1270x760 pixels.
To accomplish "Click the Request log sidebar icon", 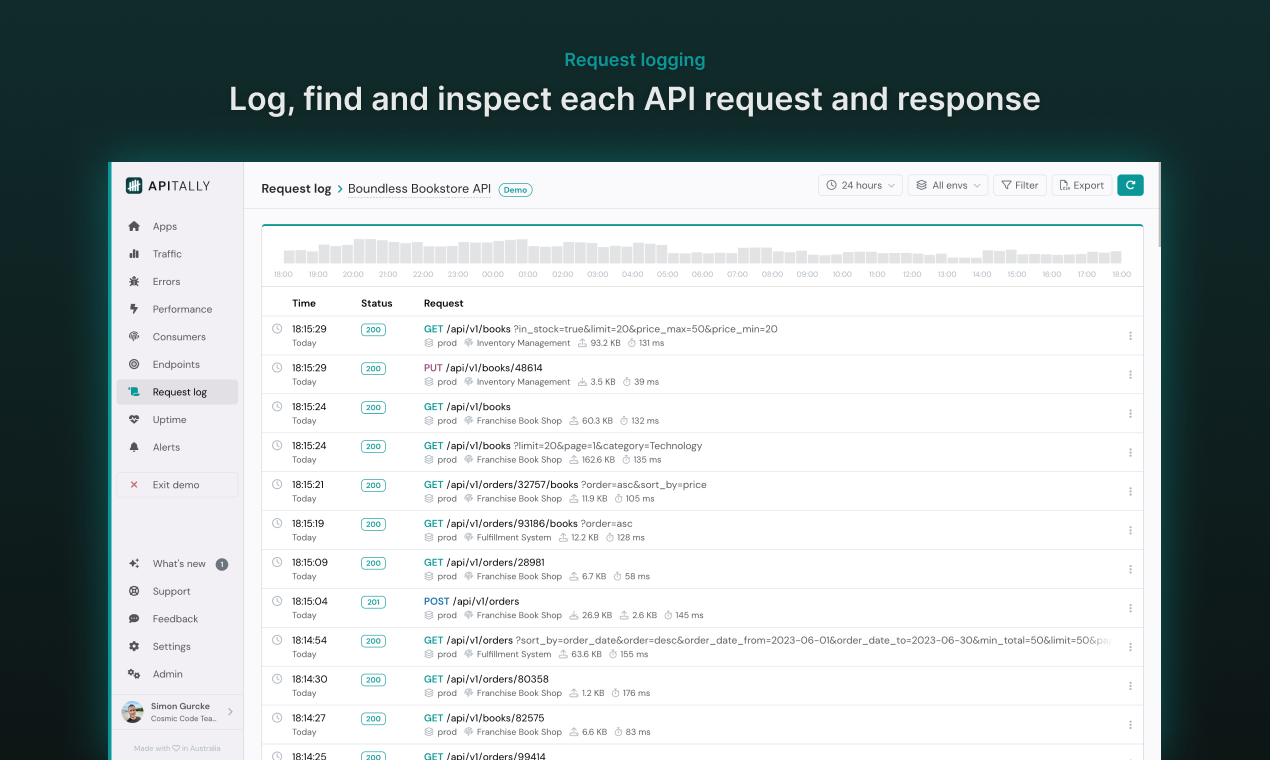I will point(134,392).
